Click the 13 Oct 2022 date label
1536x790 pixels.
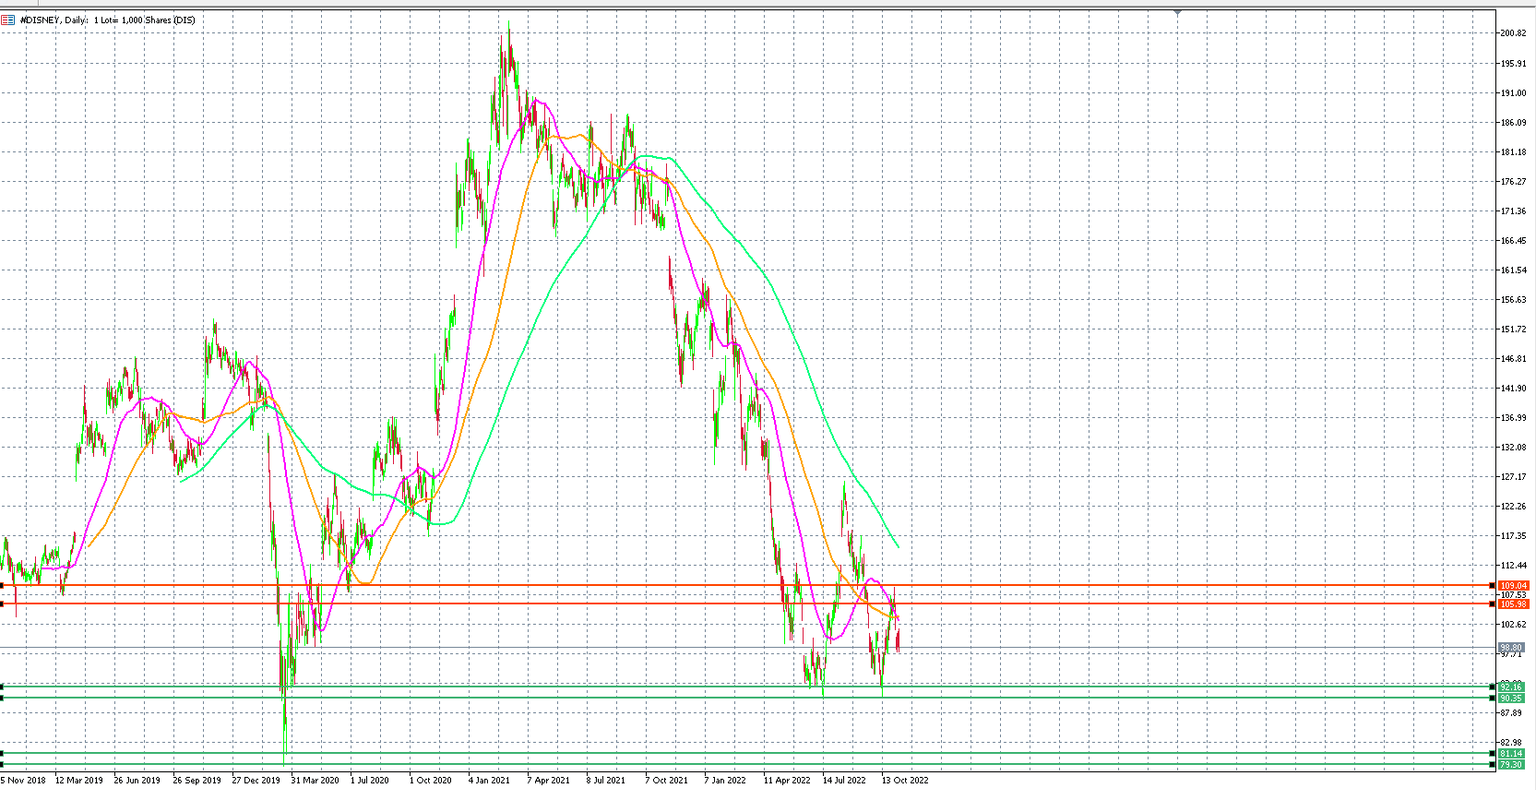coord(905,780)
